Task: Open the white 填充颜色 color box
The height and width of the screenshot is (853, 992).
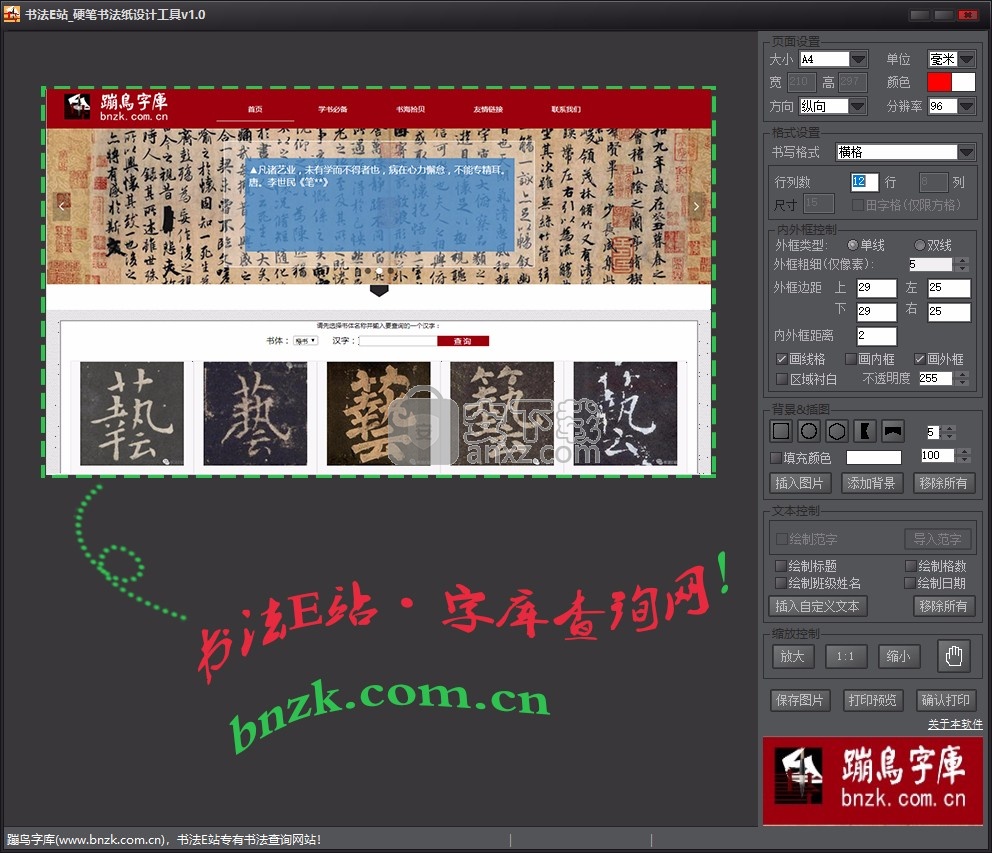Action: (873, 457)
